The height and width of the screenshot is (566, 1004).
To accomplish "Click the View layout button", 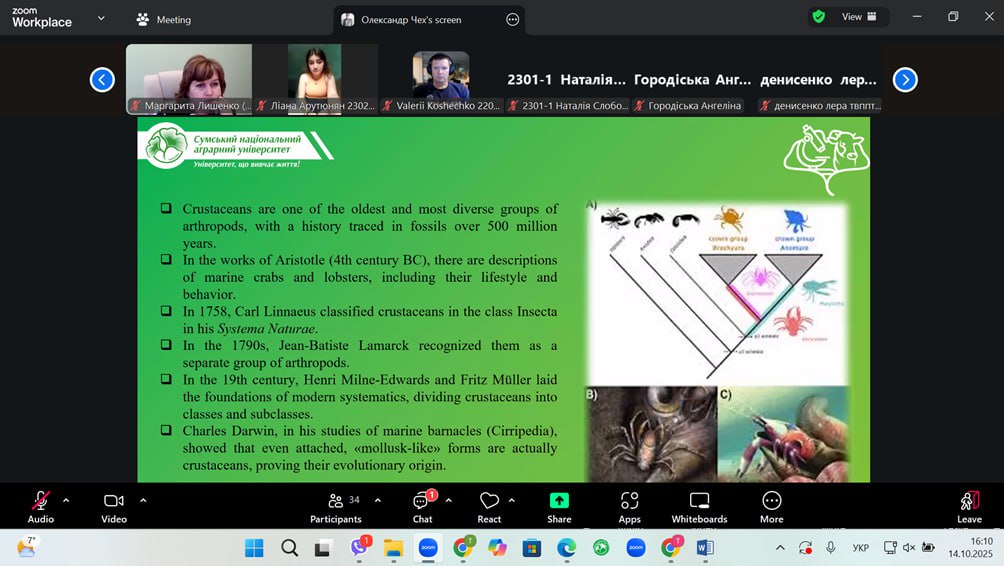I will 859,17.
